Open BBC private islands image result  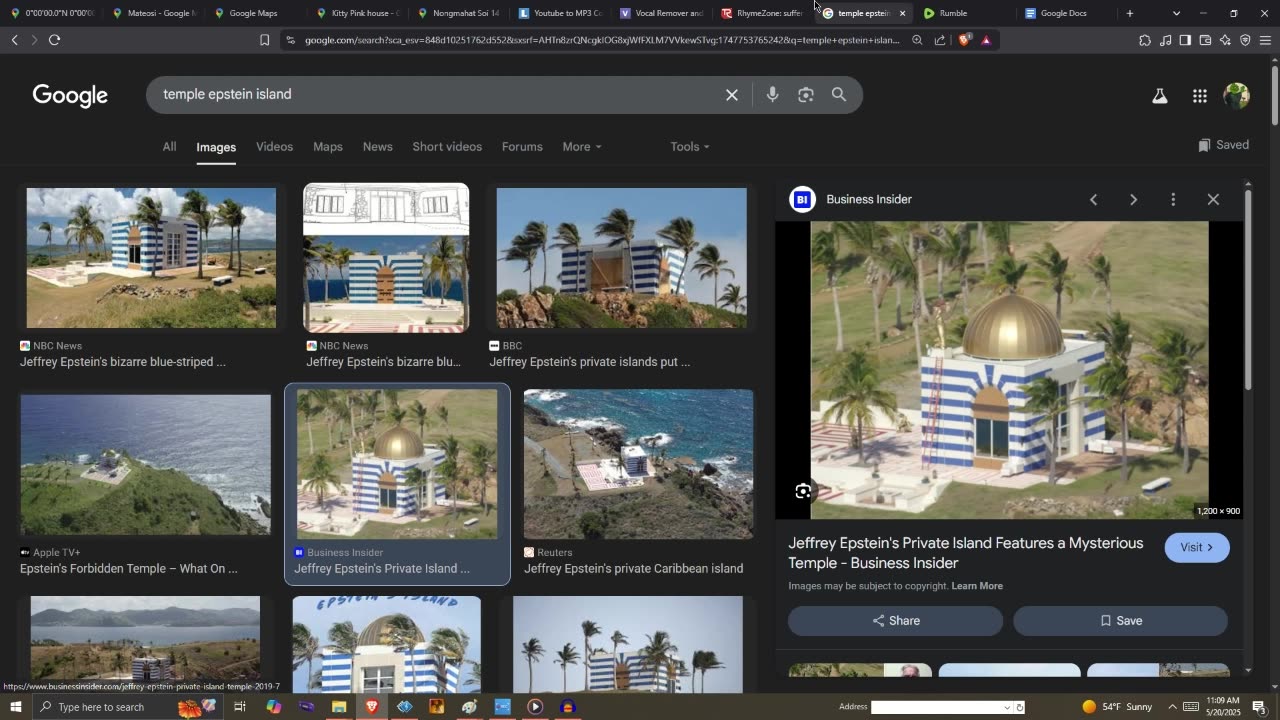click(x=621, y=258)
